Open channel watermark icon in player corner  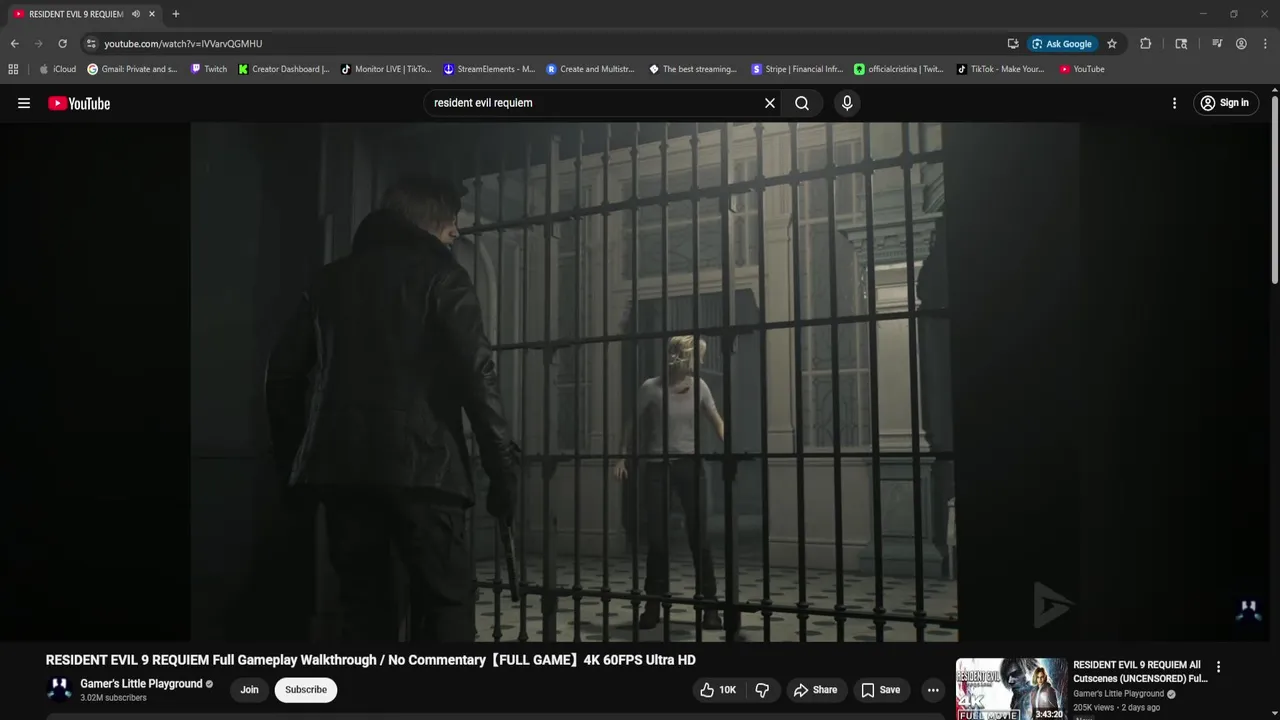[1249, 610]
